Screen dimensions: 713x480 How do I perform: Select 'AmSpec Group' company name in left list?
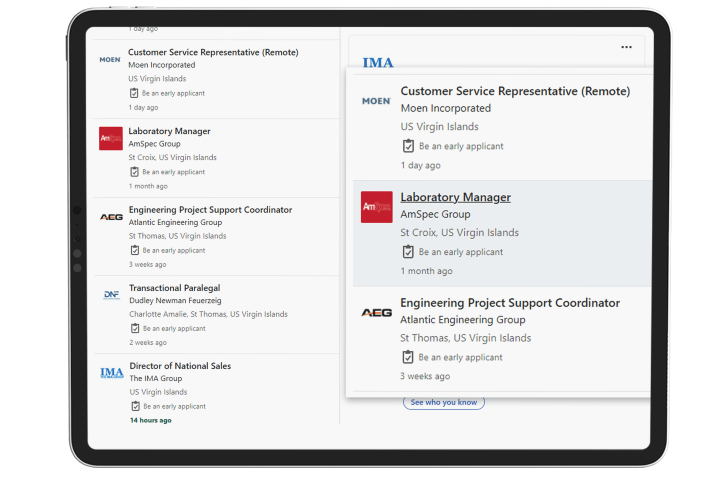155,144
